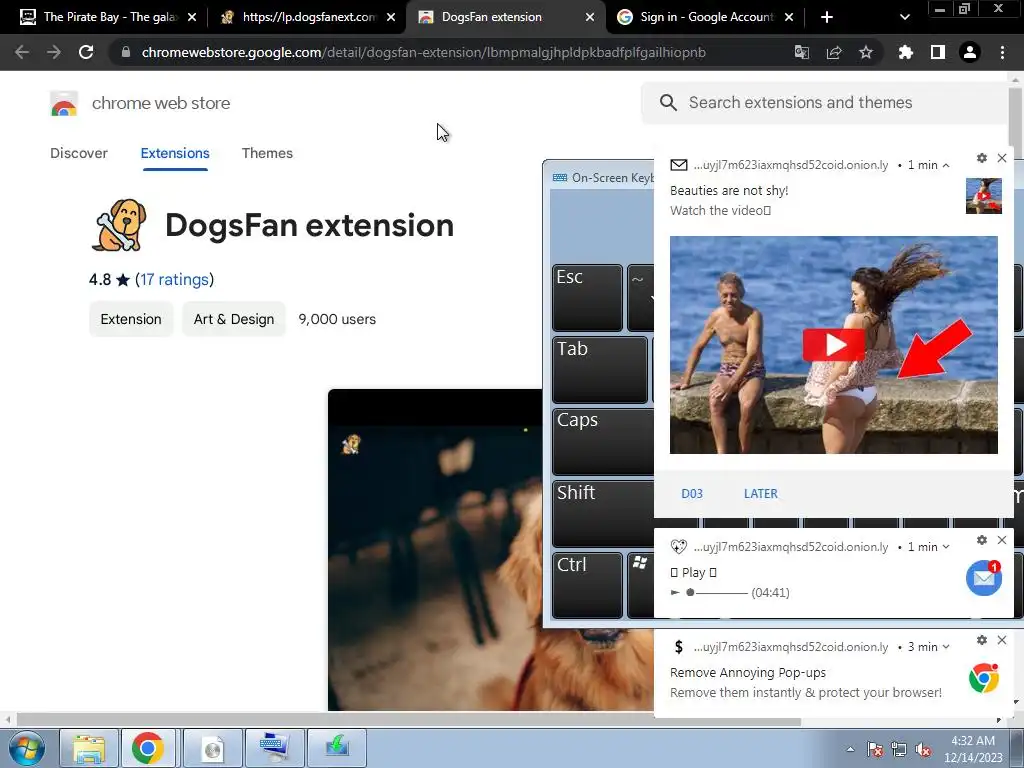Viewport: 1024px width, 768px height.
Task: Click the Windows key on On-Screen Keyboard
Action: coord(641,585)
